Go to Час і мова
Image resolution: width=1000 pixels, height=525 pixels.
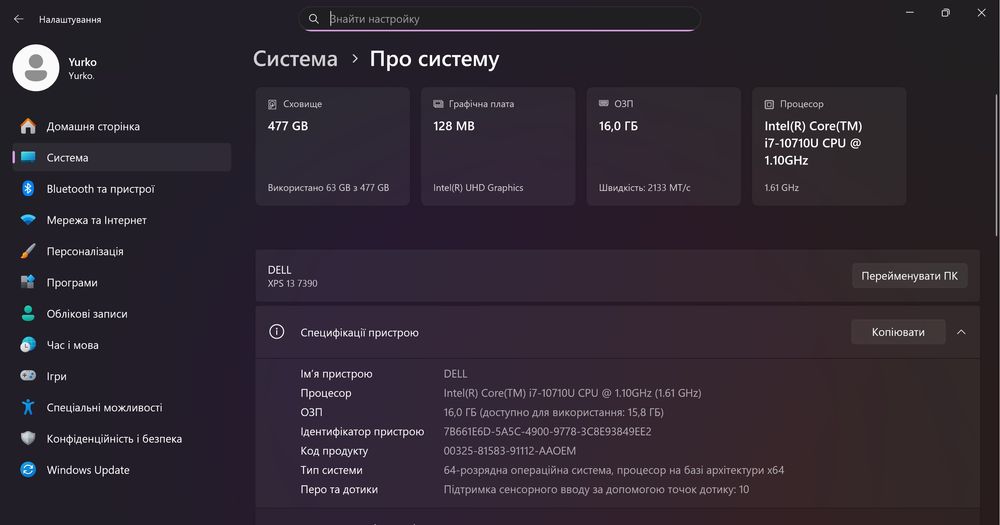click(122, 344)
